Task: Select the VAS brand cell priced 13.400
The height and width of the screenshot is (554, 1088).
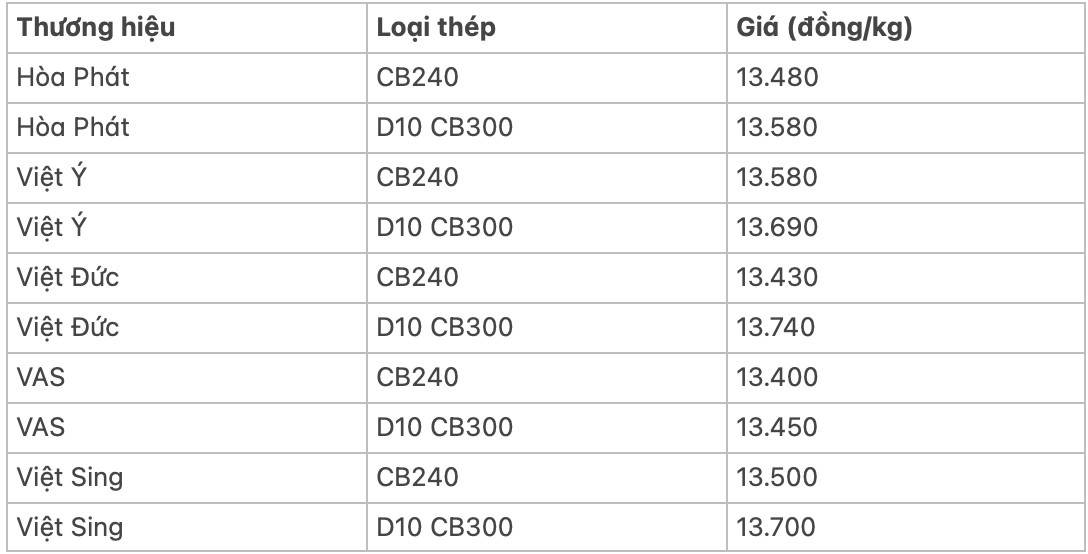Action: (x=42, y=378)
